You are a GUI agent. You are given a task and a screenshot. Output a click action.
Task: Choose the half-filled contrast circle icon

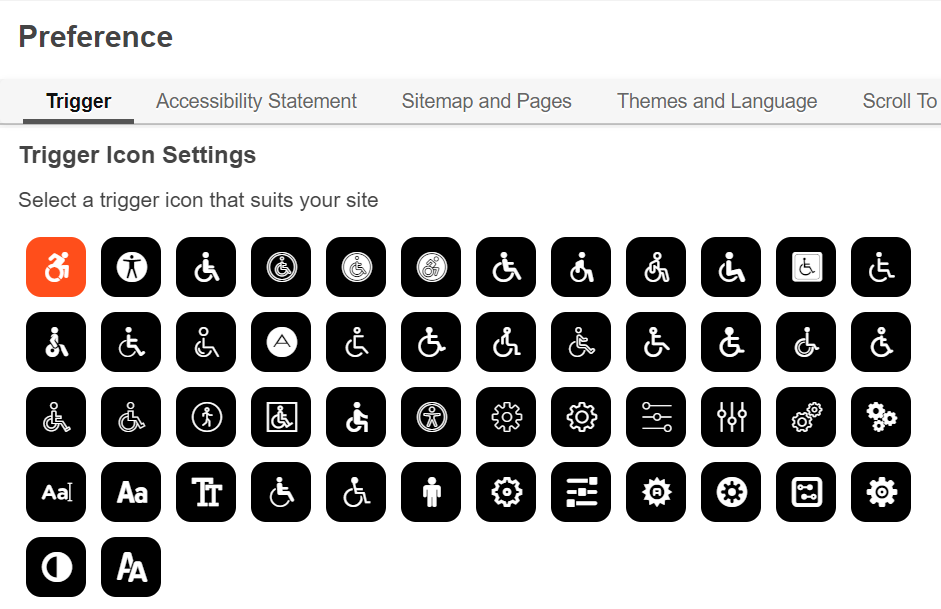pos(56,567)
